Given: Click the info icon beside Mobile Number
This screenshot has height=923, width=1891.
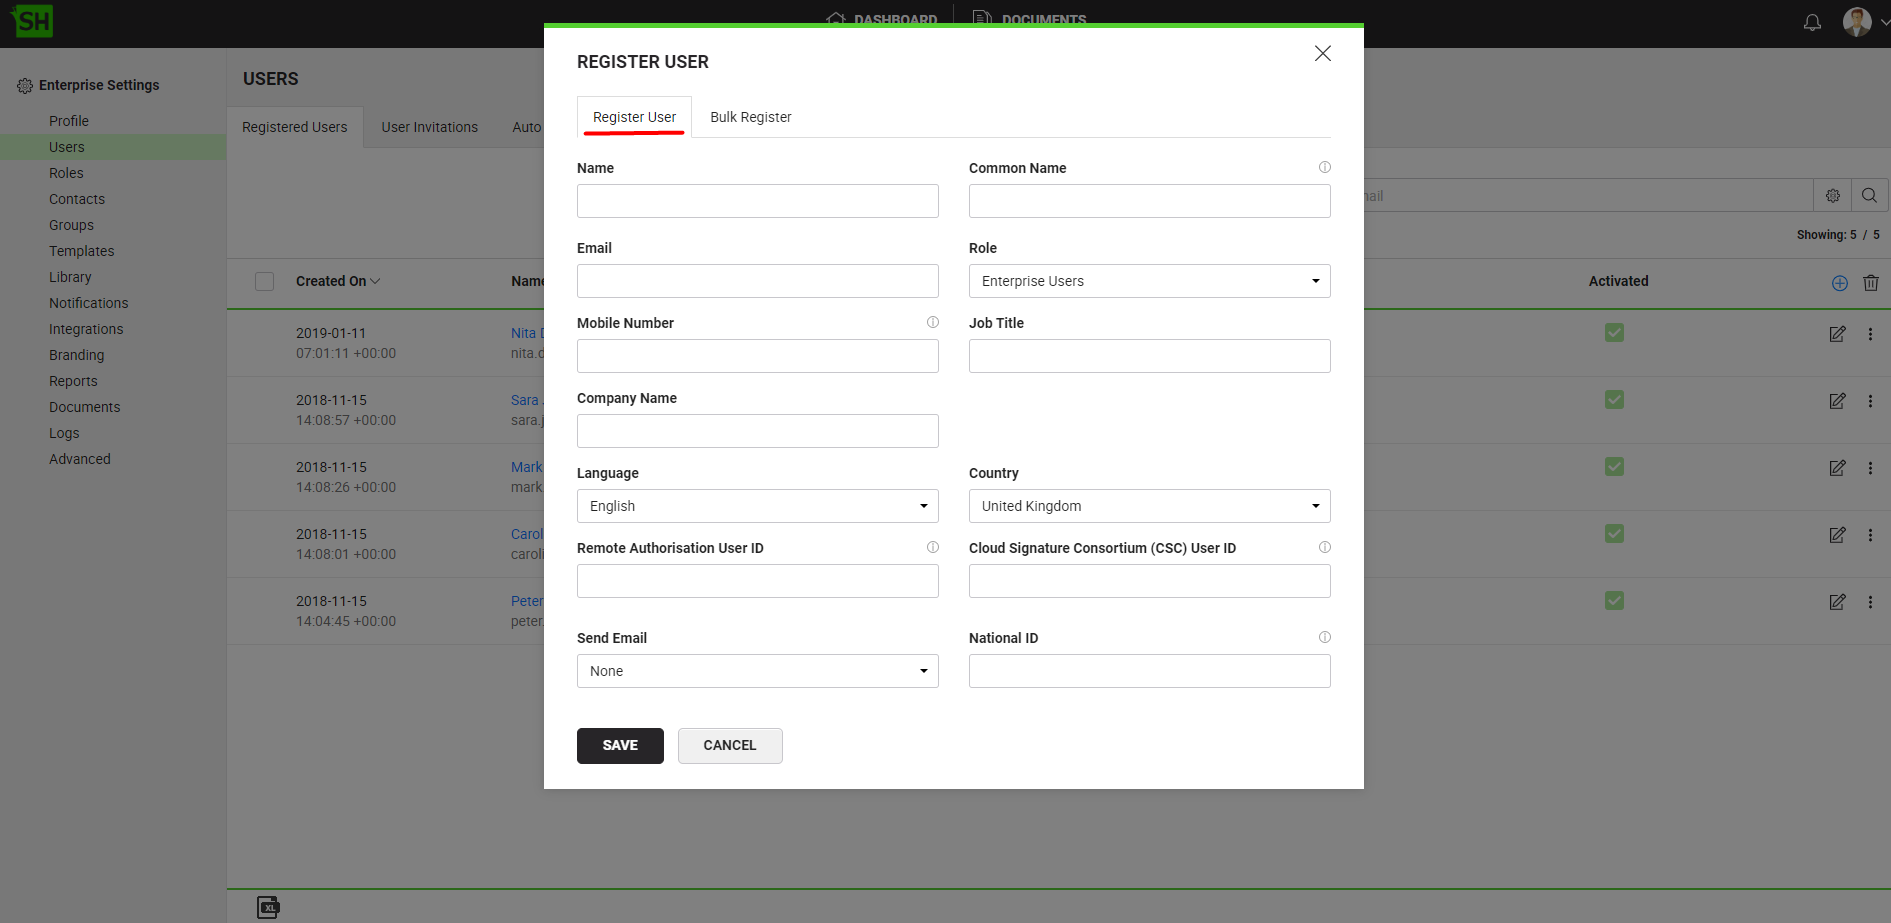Looking at the screenshot, I should 932,322.
